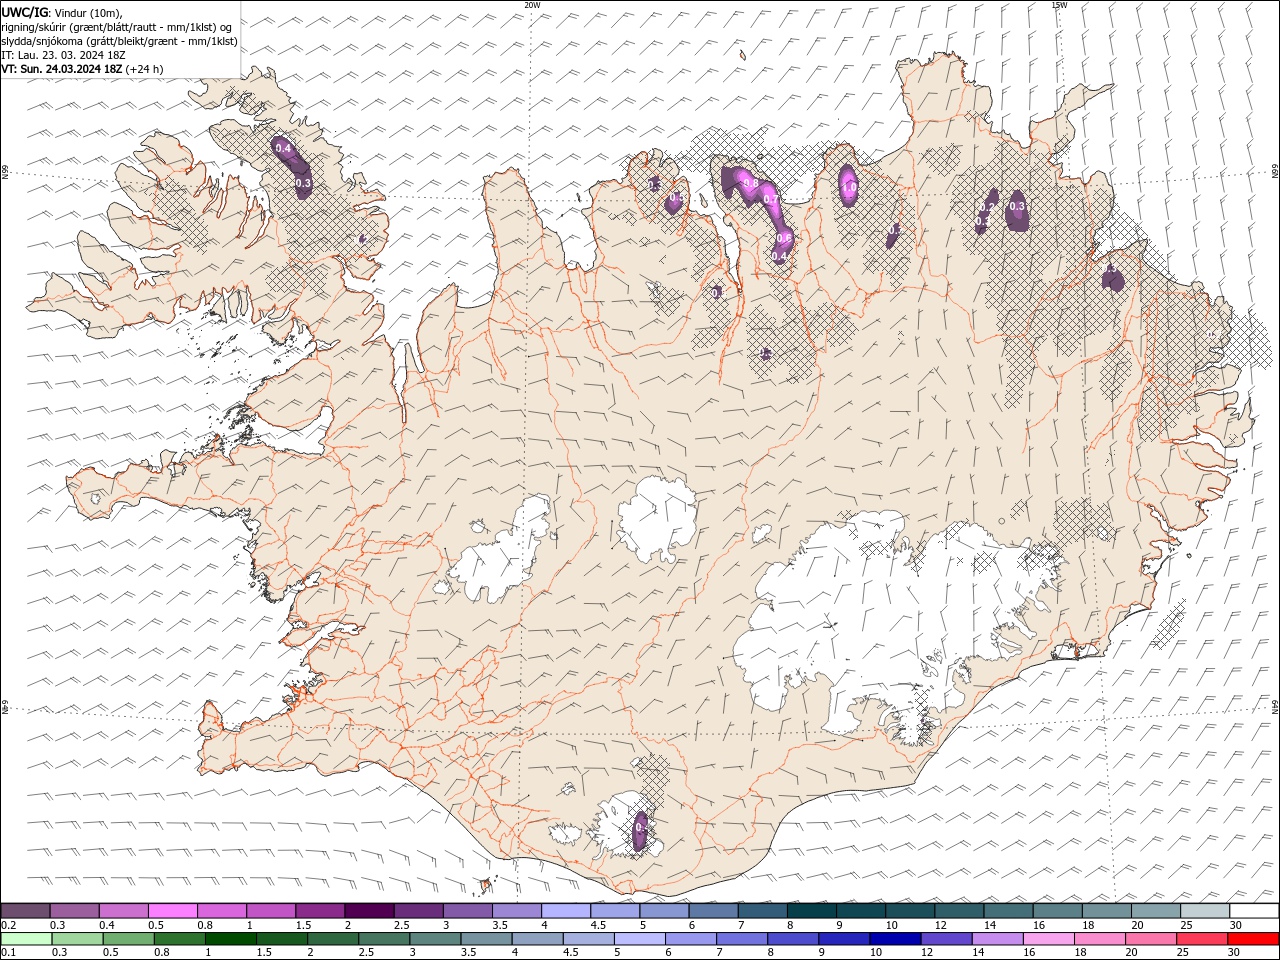Pick the pink rain swatch starting at 18
The height and width of the screenshot is (960, 1280).
click(1099, 939)
